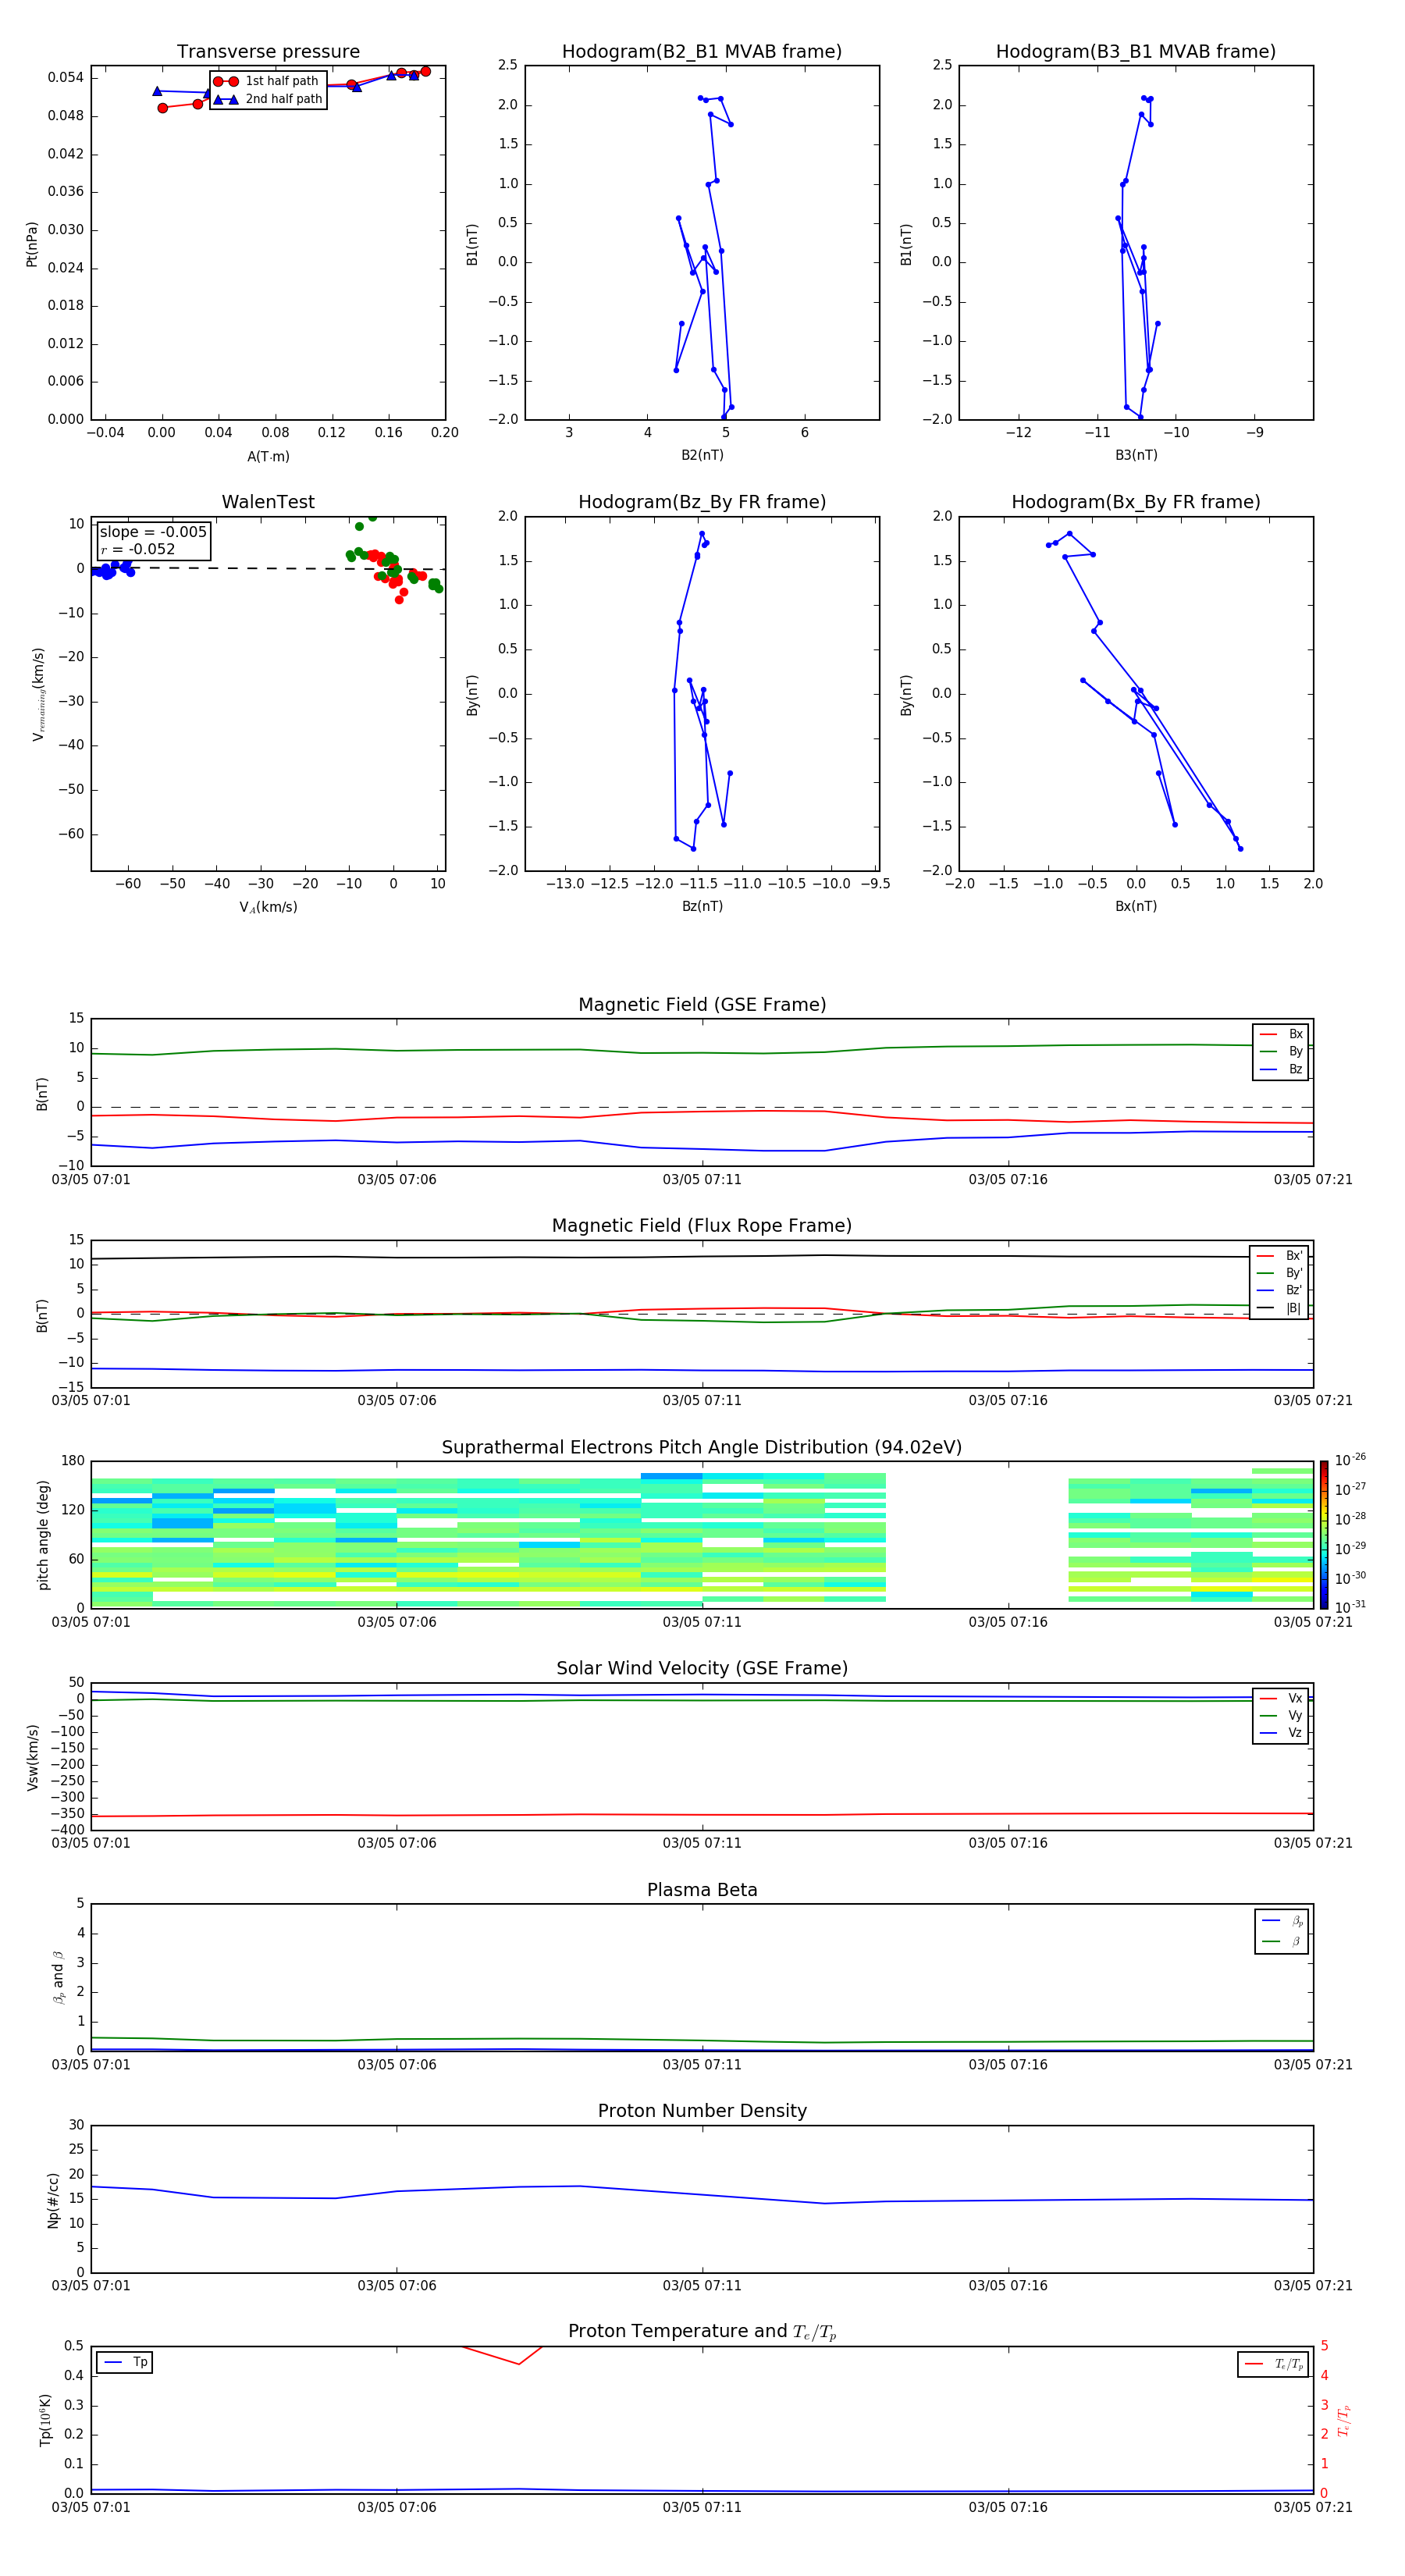Select 'By' in GSE magnetic field legend

(x=1281, y=1051)
